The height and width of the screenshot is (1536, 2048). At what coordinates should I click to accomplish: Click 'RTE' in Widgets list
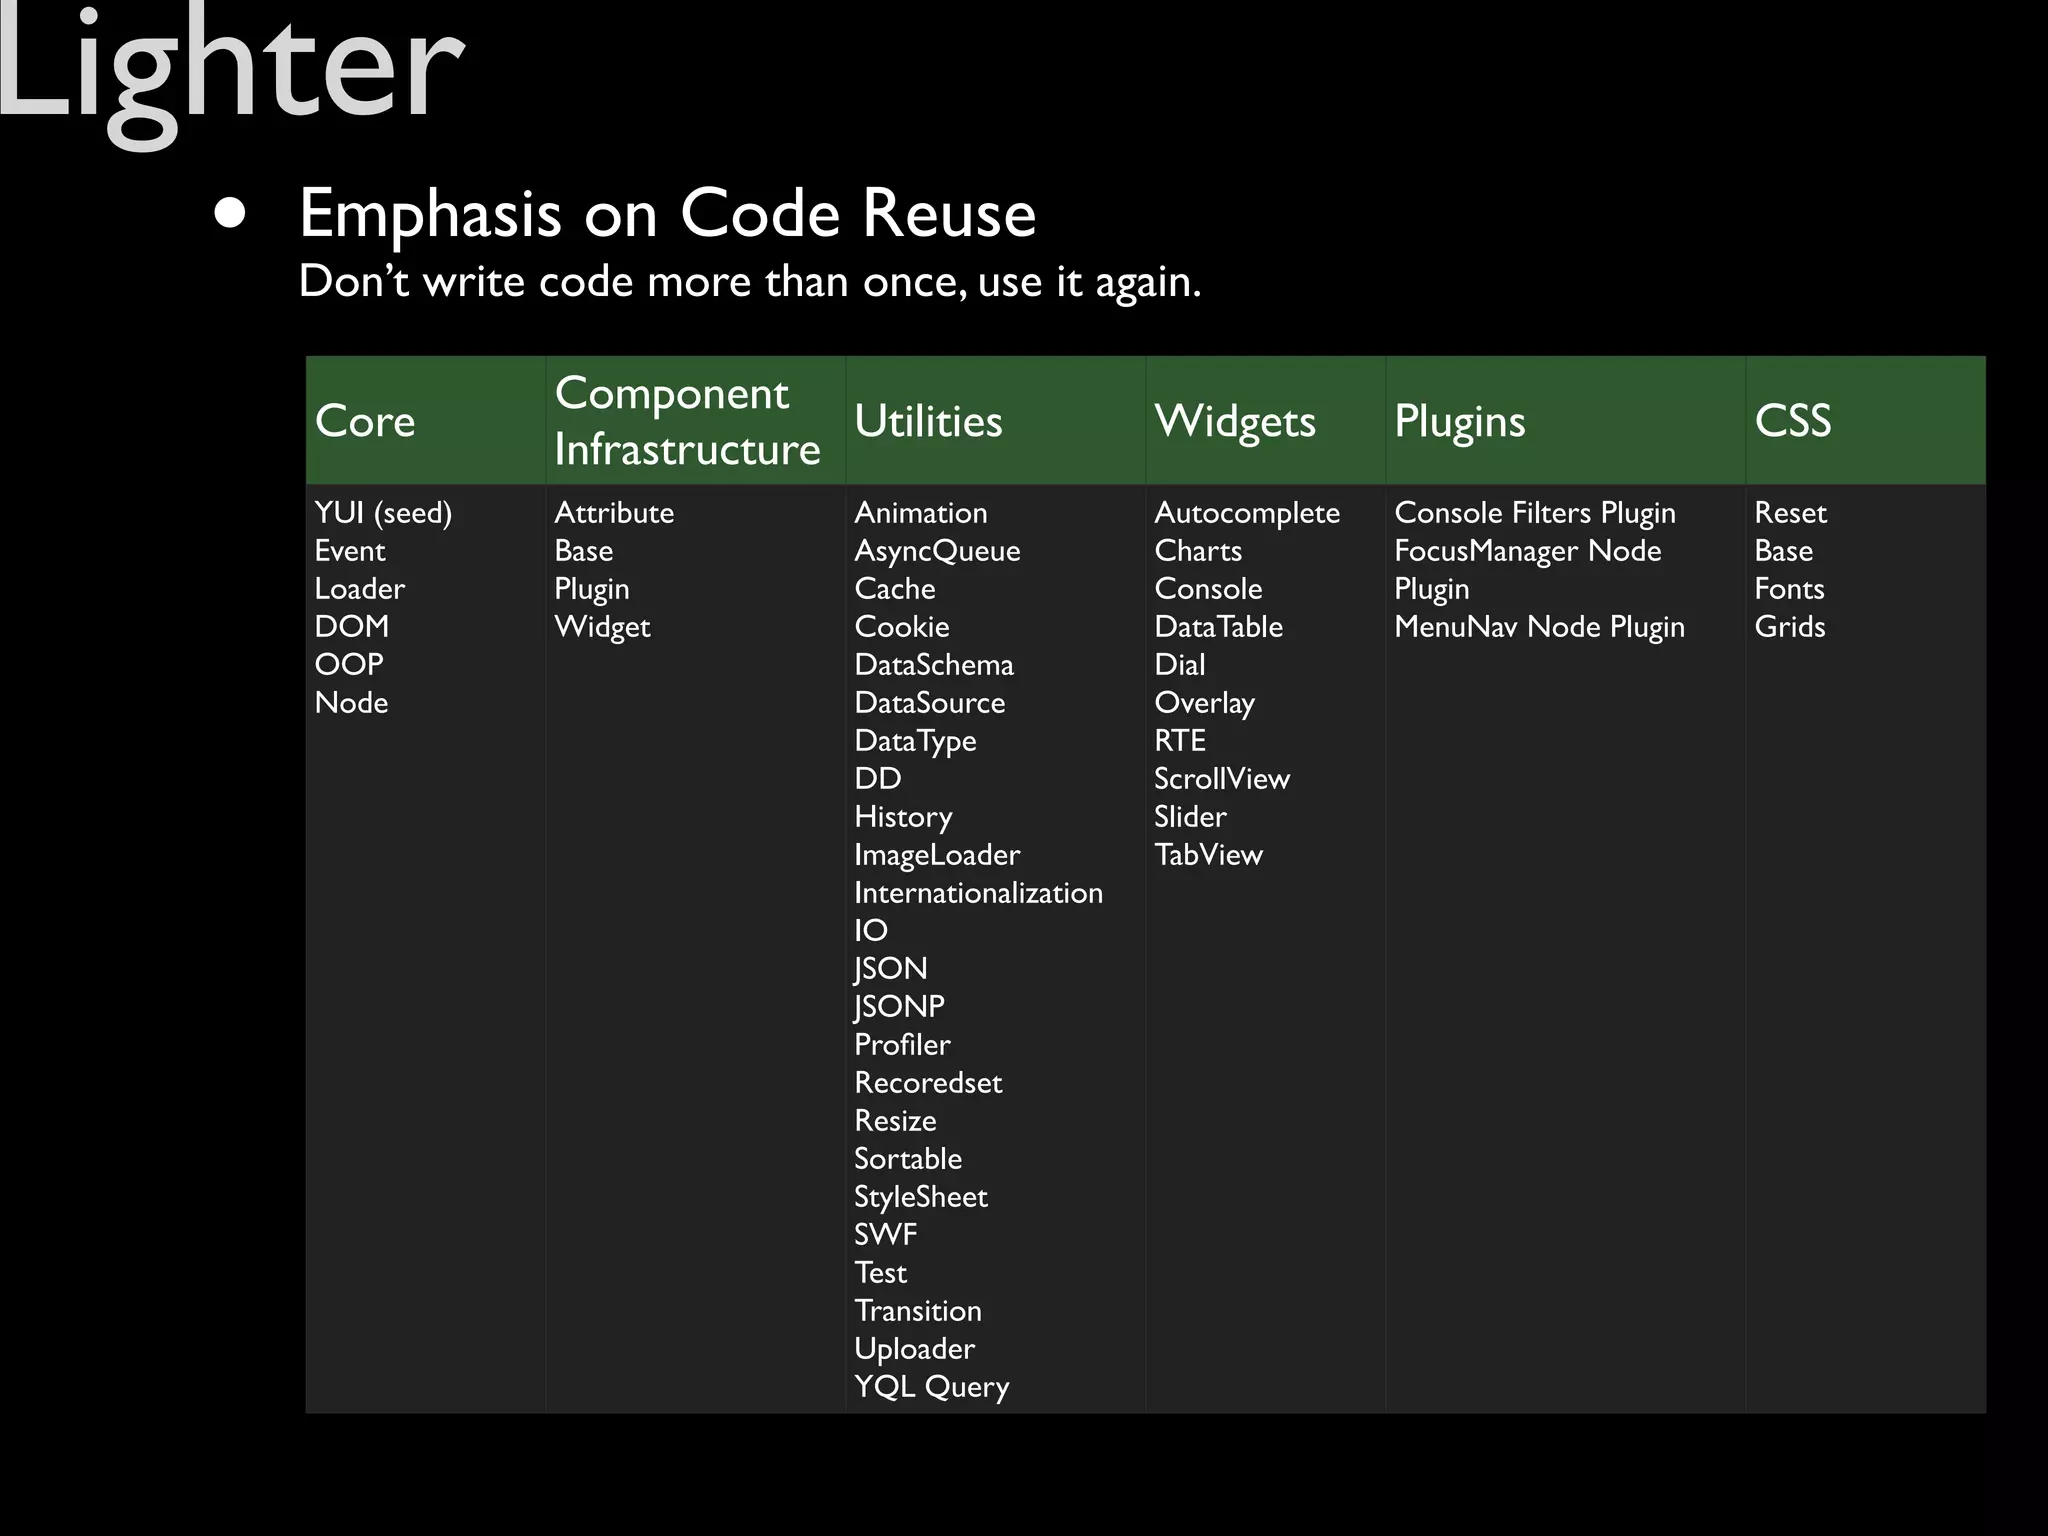click(x=1180, y=741)
